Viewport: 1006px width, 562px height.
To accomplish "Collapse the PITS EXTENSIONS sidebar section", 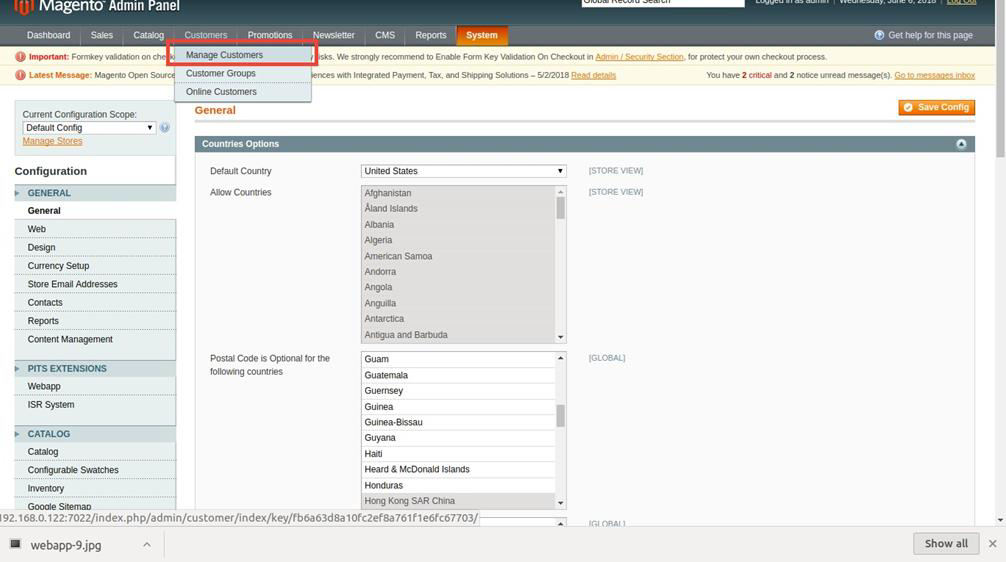I will click(18, 369).
